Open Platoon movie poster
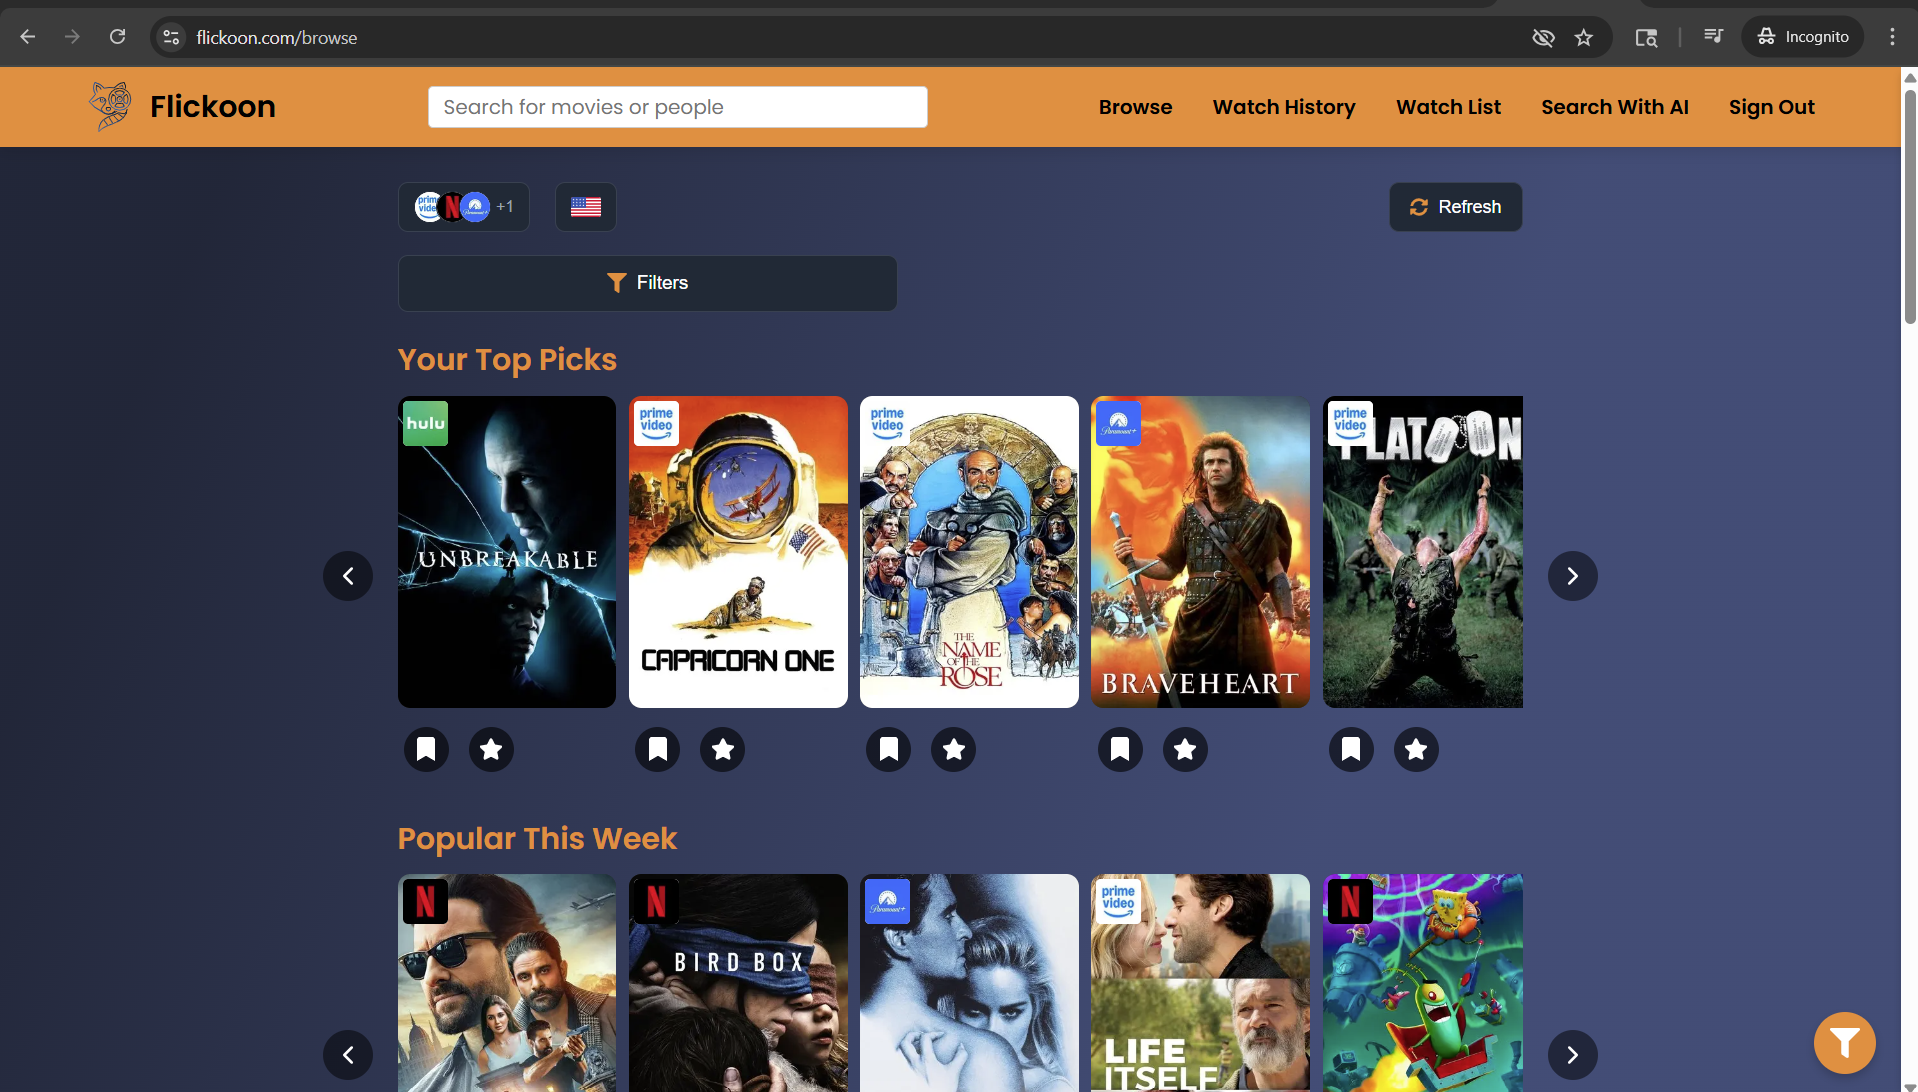The image size is (1918, 1092). tap(1422, 552)
